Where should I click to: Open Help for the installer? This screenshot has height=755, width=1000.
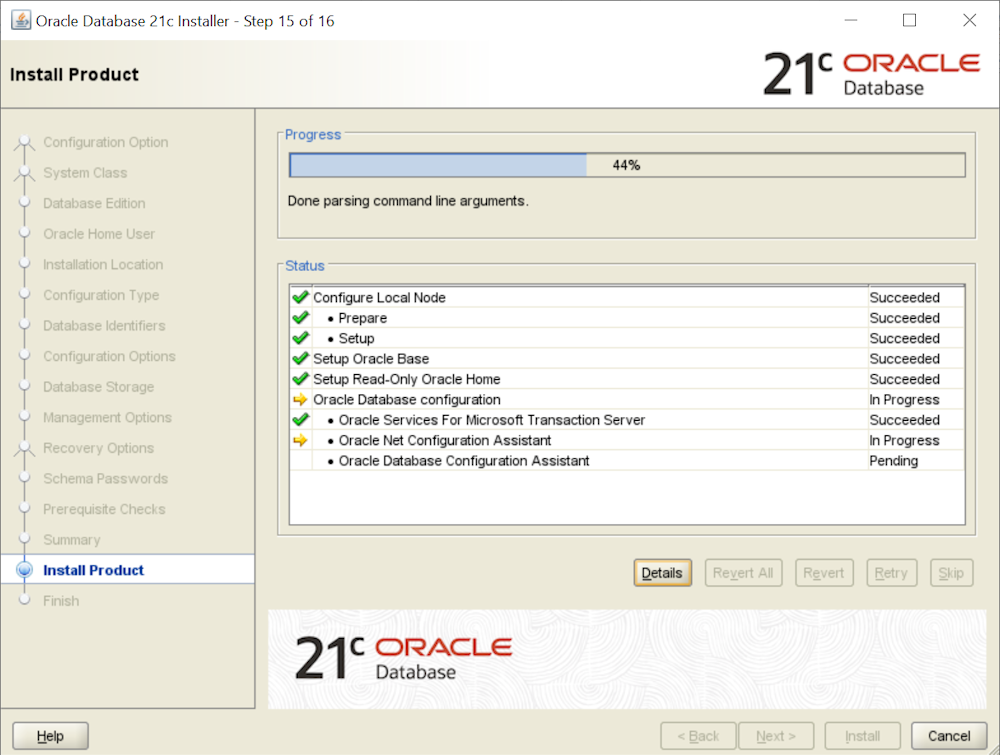tap(50, 736)
